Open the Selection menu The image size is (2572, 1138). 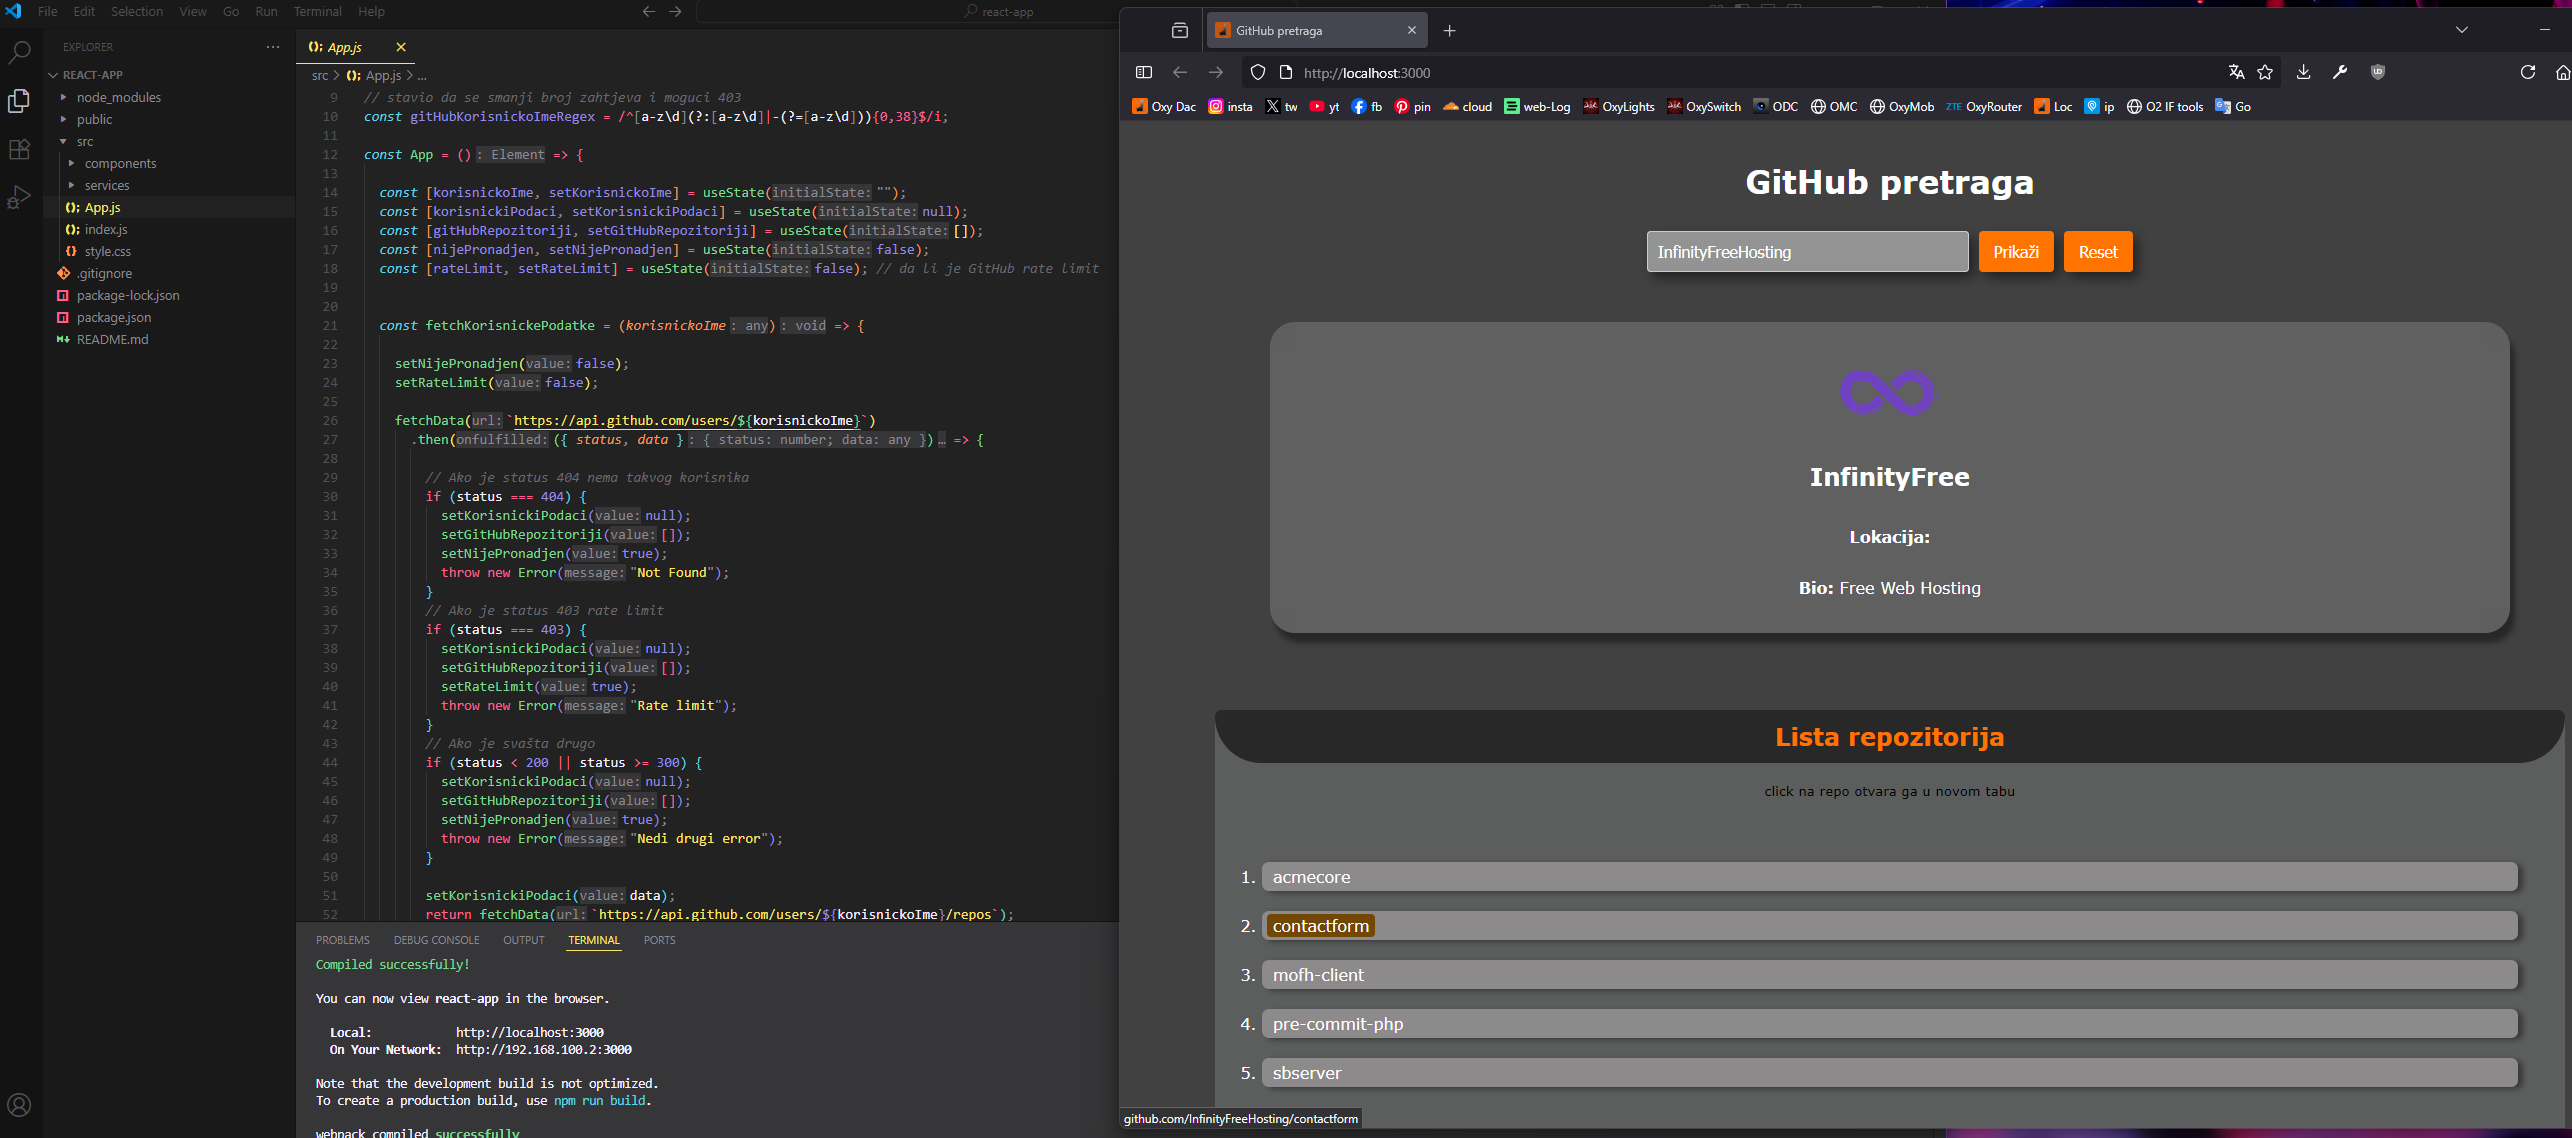point(137,11)
